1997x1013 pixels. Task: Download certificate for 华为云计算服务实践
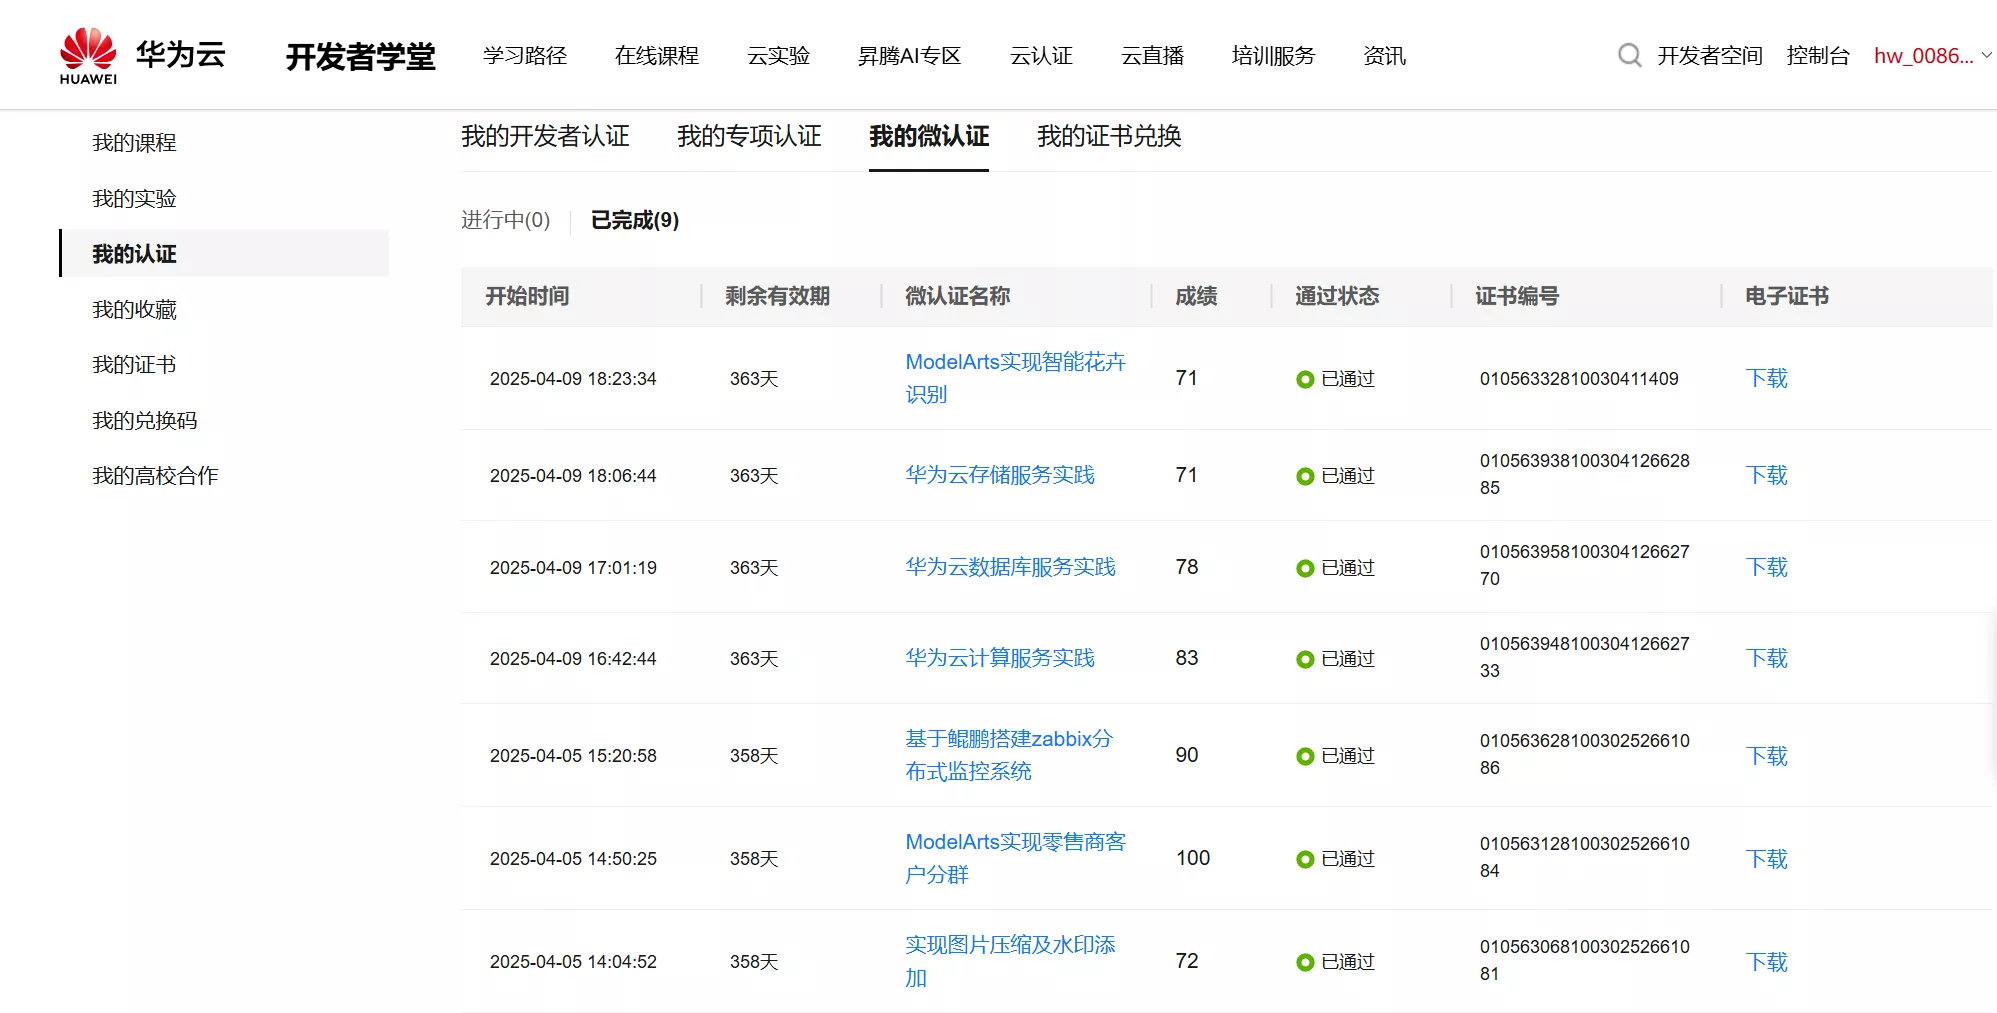[x=1766, y=658]
